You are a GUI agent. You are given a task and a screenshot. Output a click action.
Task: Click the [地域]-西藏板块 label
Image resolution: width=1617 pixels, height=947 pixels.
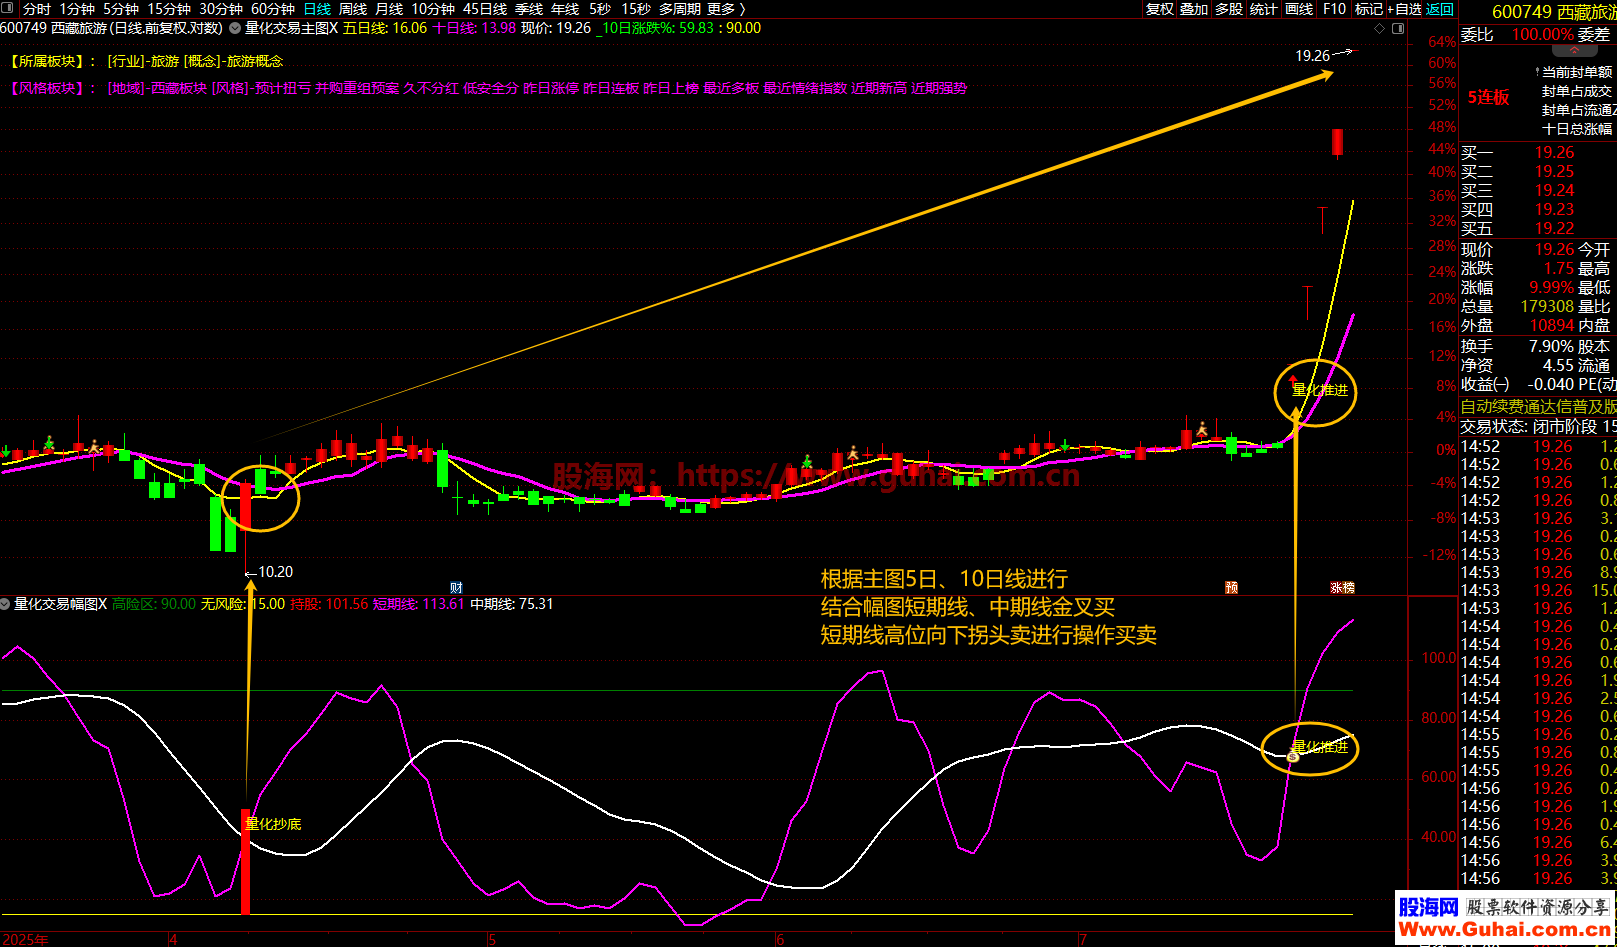157,88
